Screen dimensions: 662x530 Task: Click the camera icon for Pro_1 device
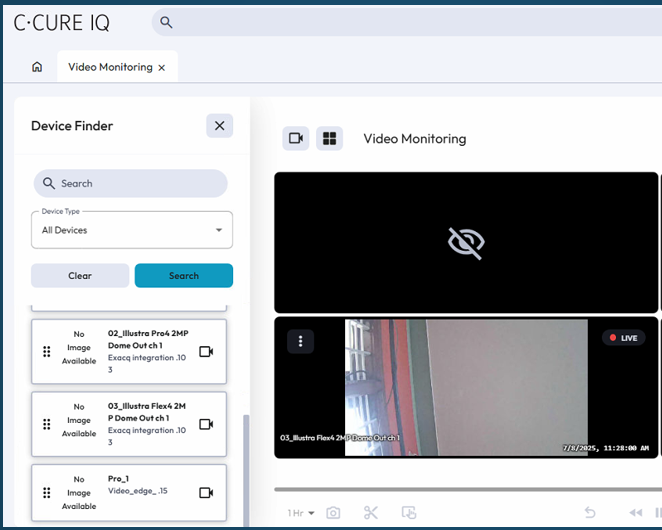[207, 493]
